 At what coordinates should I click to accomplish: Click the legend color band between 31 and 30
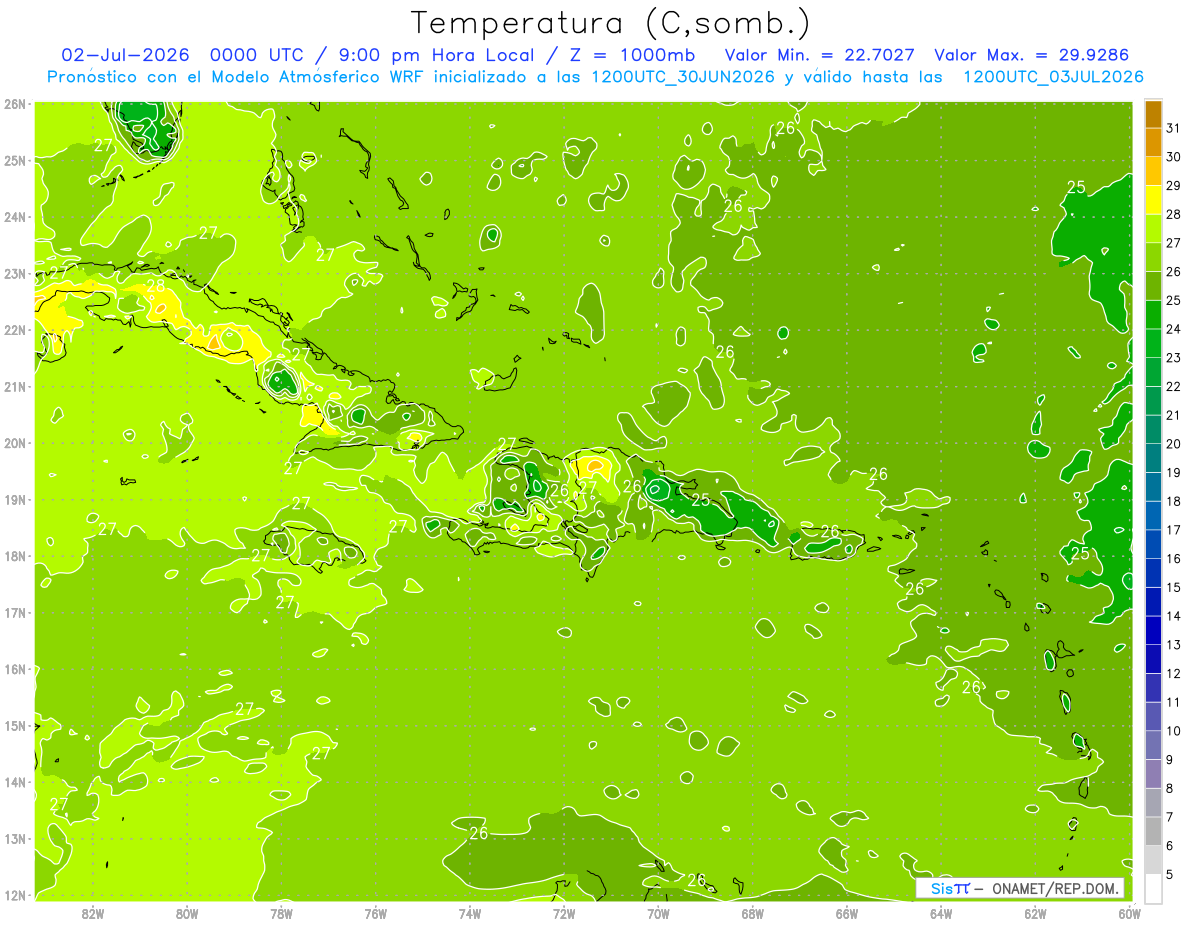point(1153,143)
